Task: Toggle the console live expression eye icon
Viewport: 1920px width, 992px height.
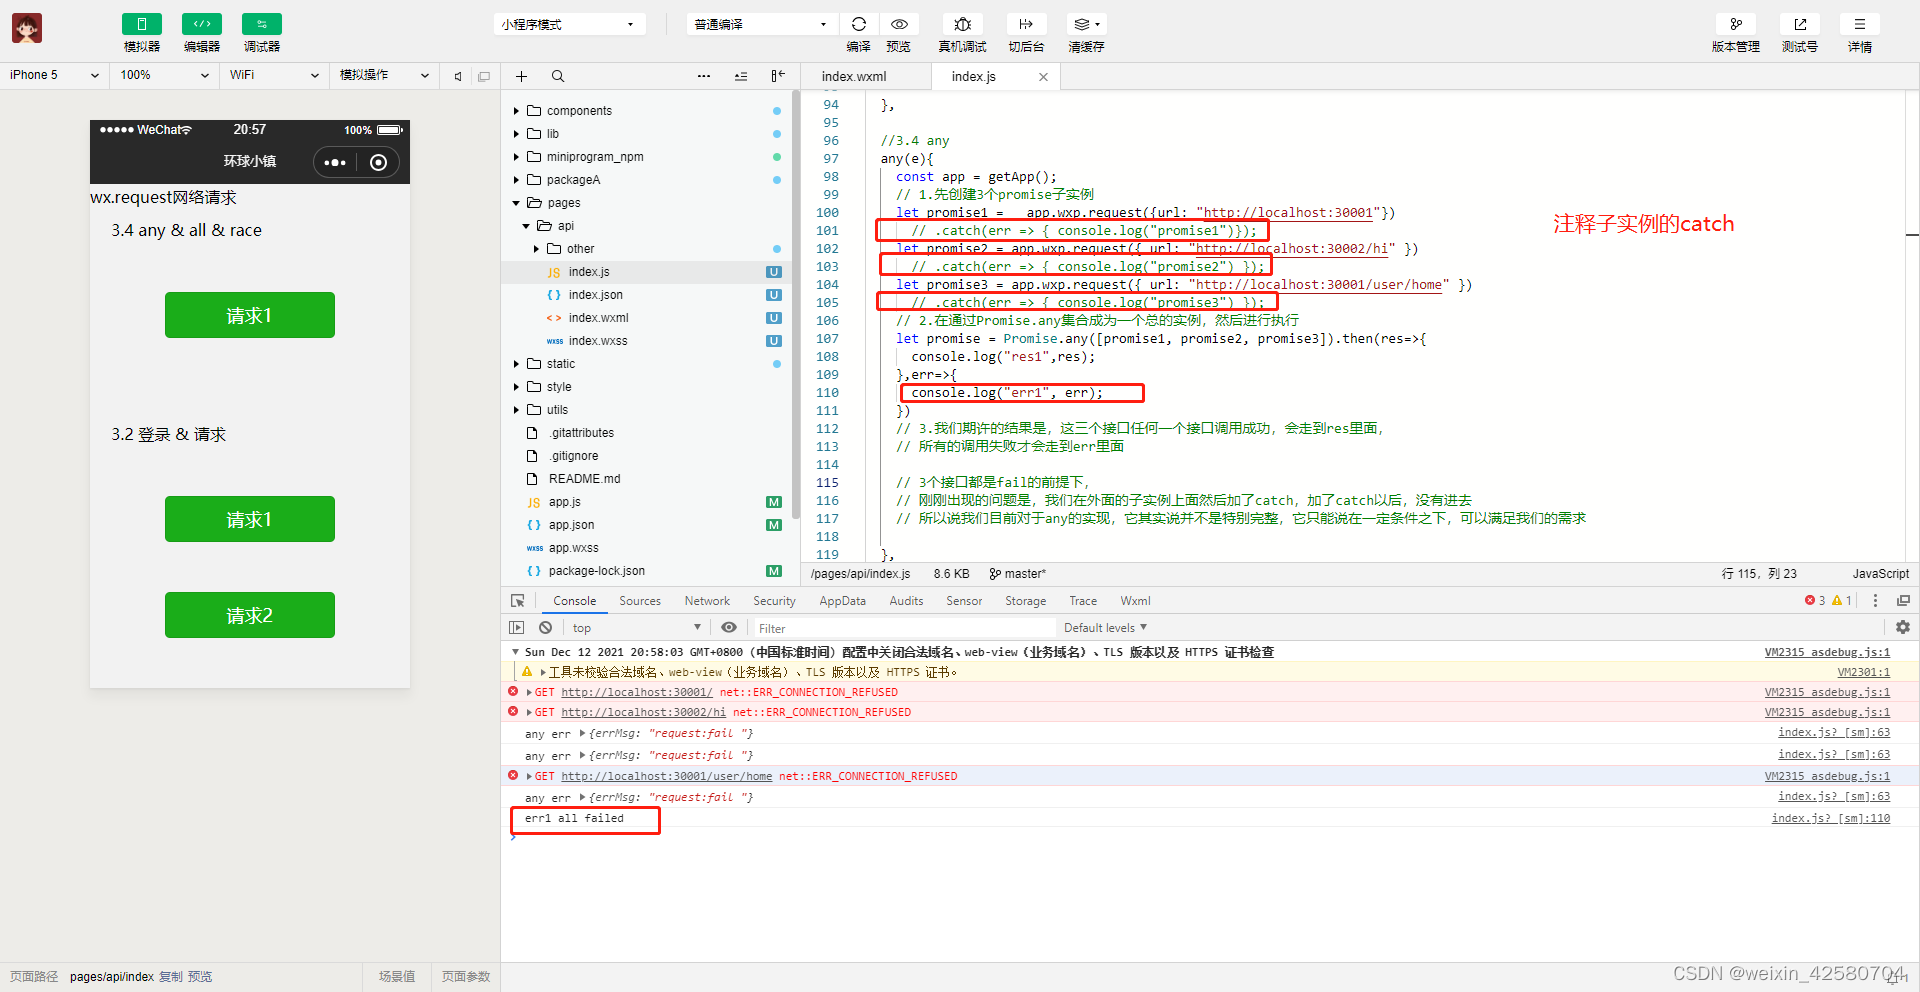Action: click(x=729, y=628)
